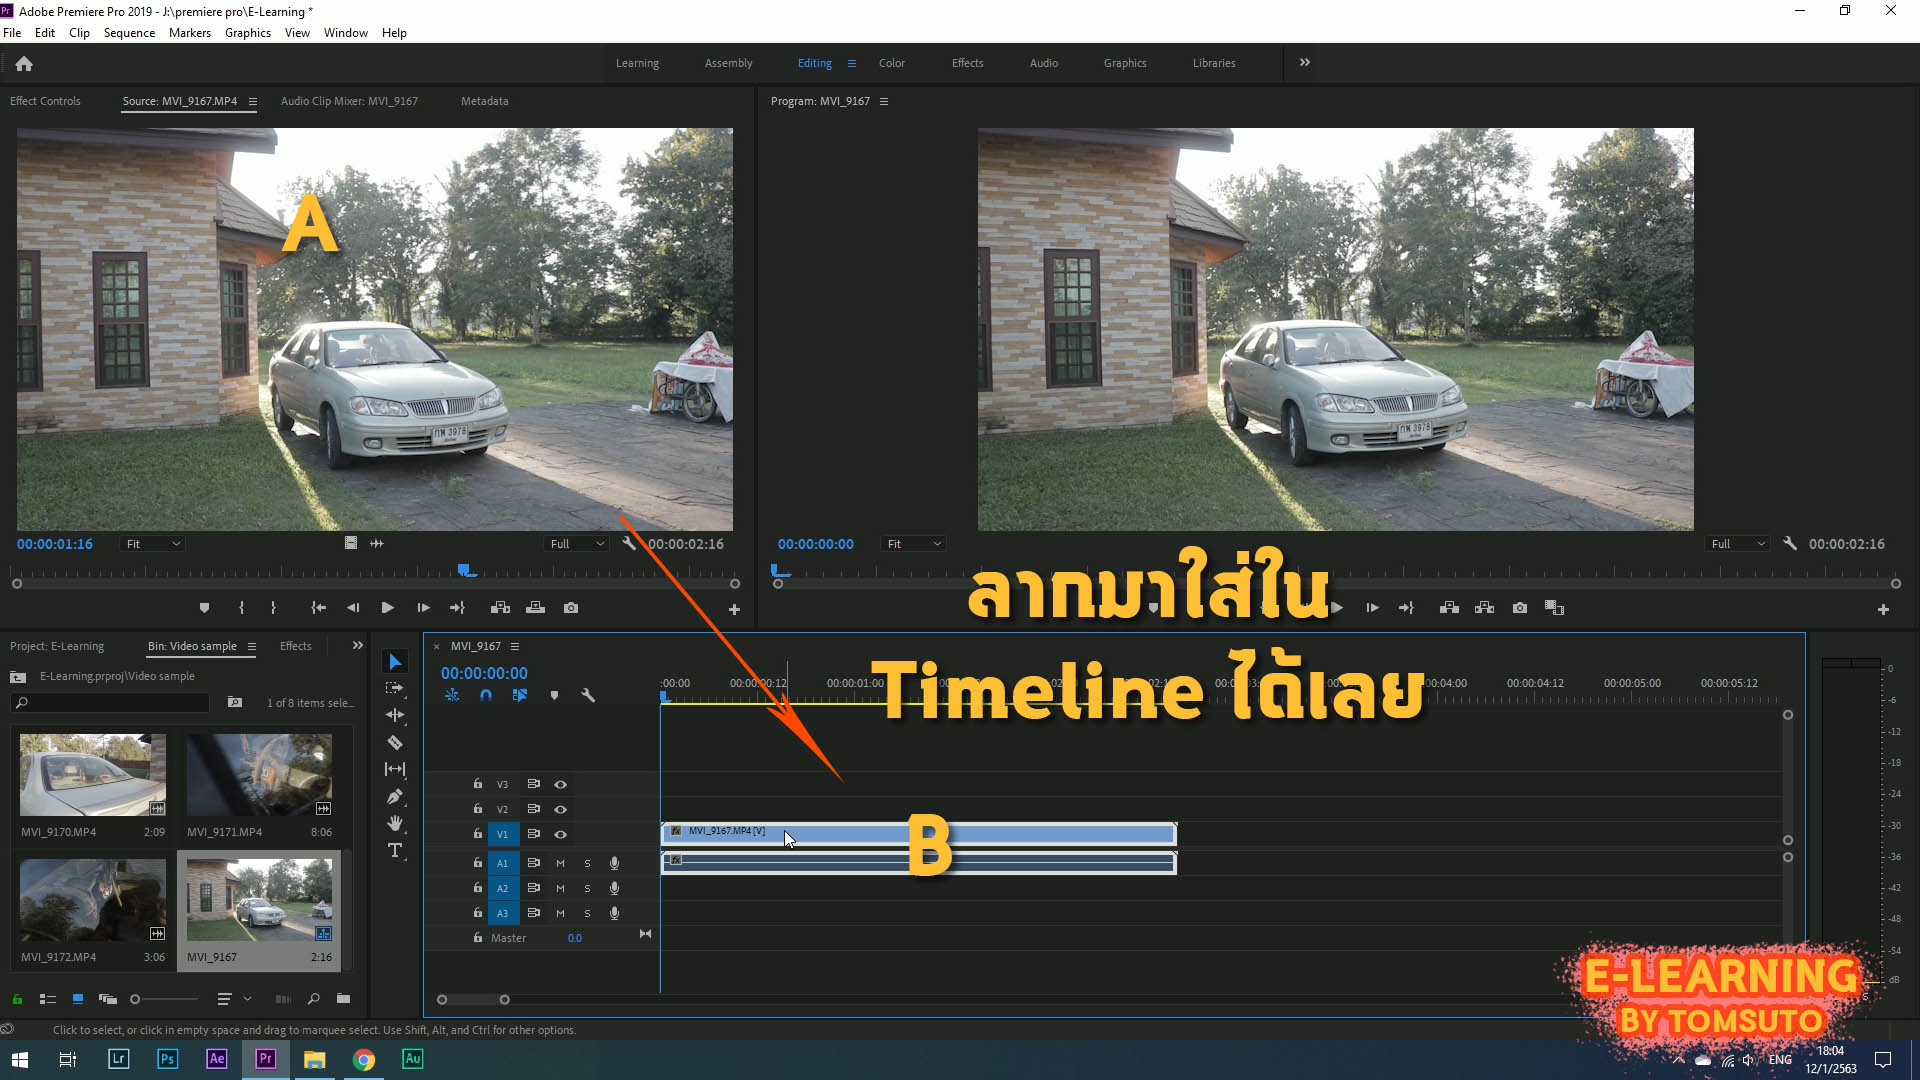Select the Selection tool arrow
This screenshot has height=1080, width=1920.
pos(395,662)
